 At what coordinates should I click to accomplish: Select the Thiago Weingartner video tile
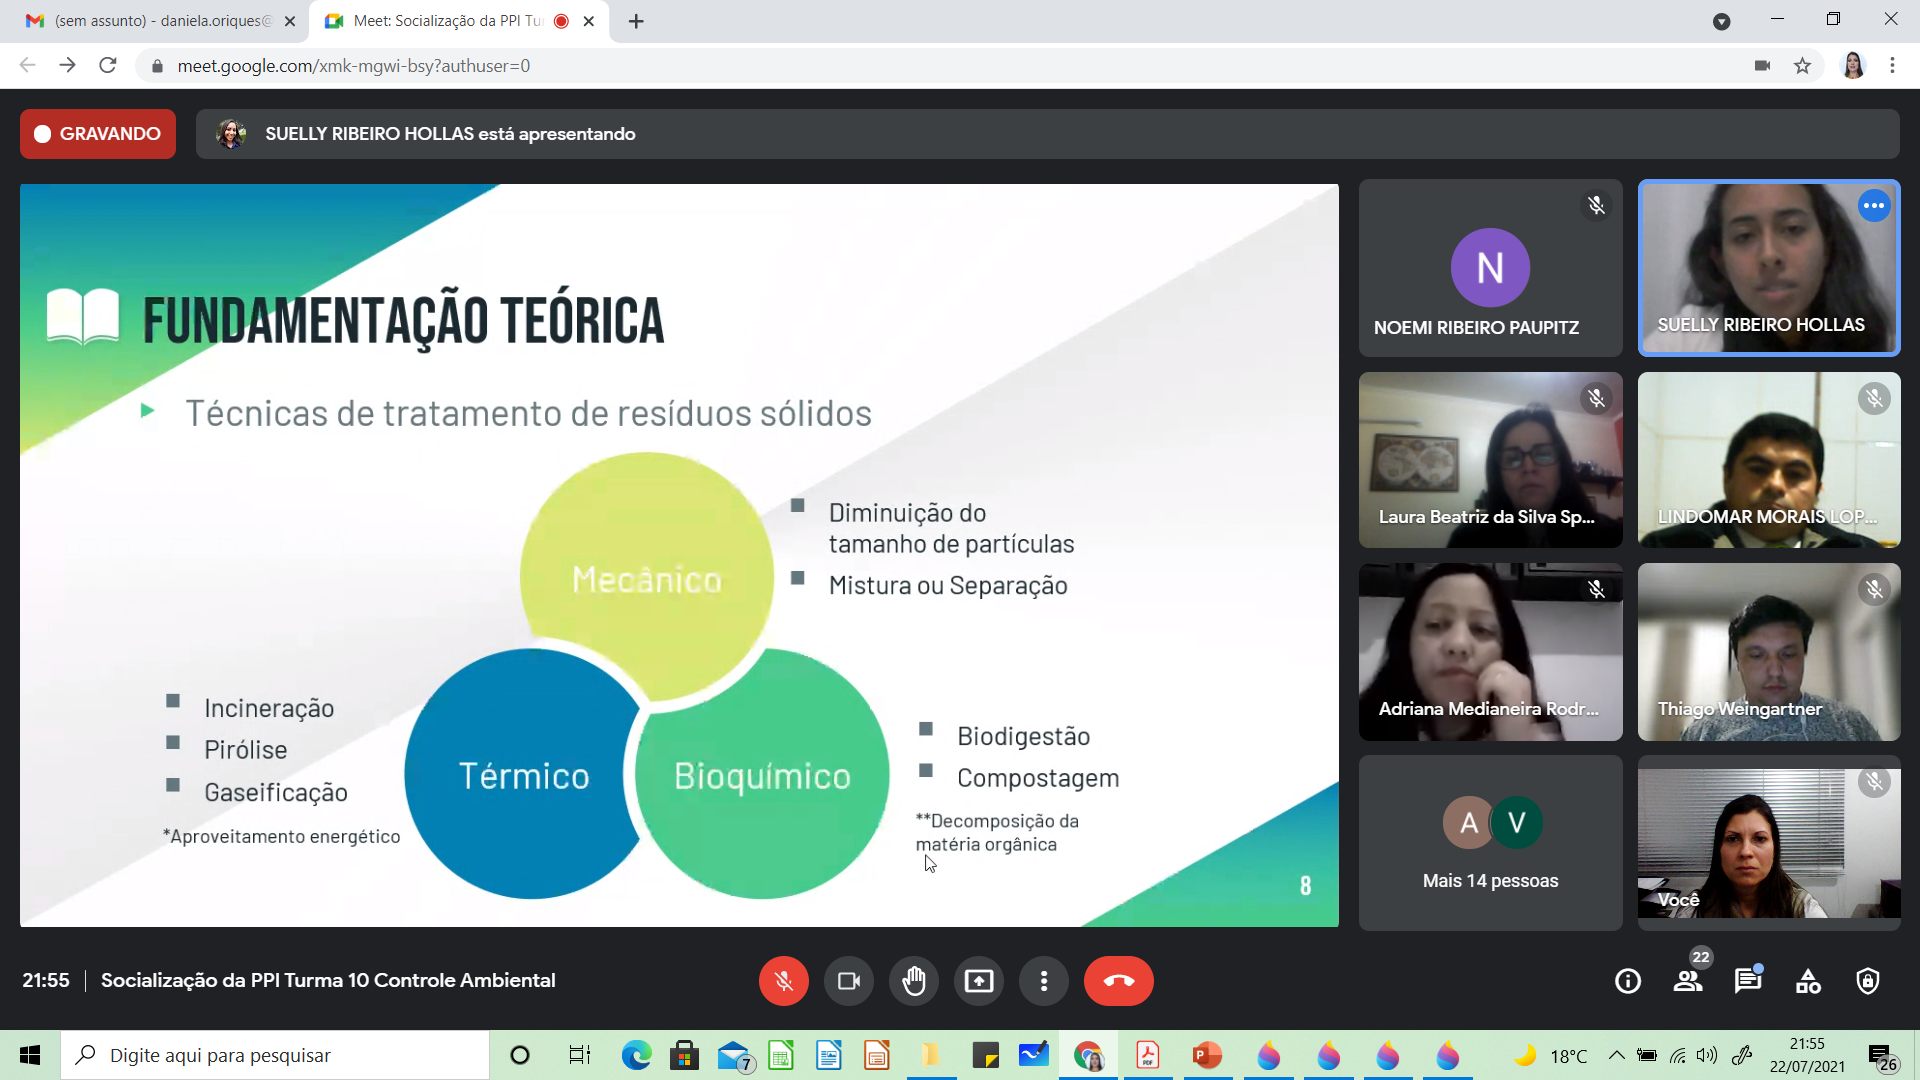pyautogui.click(x=1768, y=651)
